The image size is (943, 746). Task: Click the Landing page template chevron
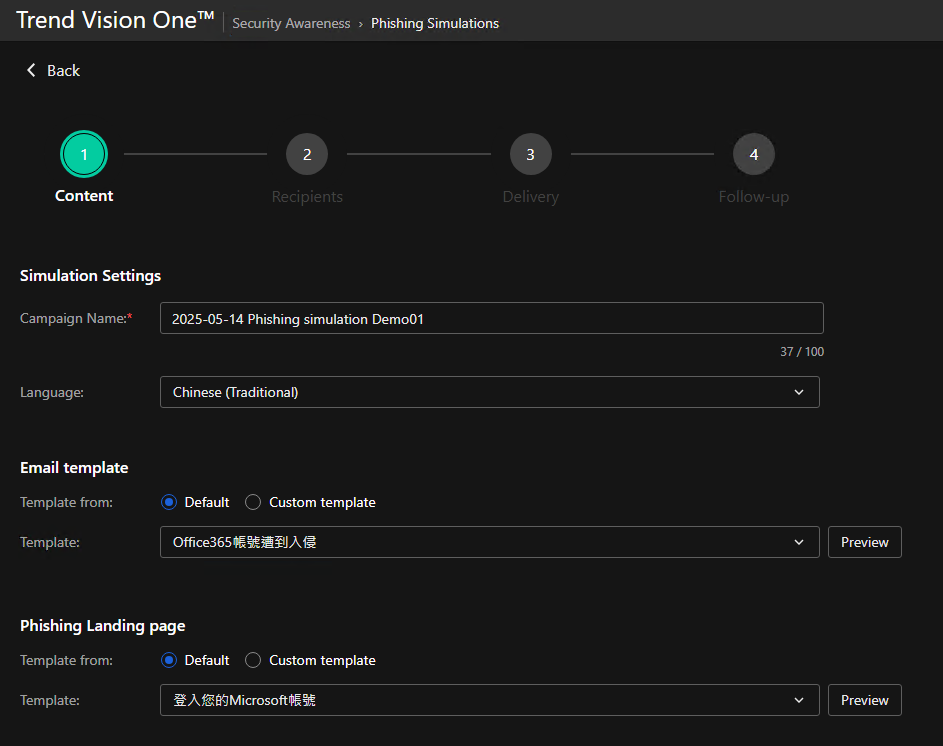(799, 700)
